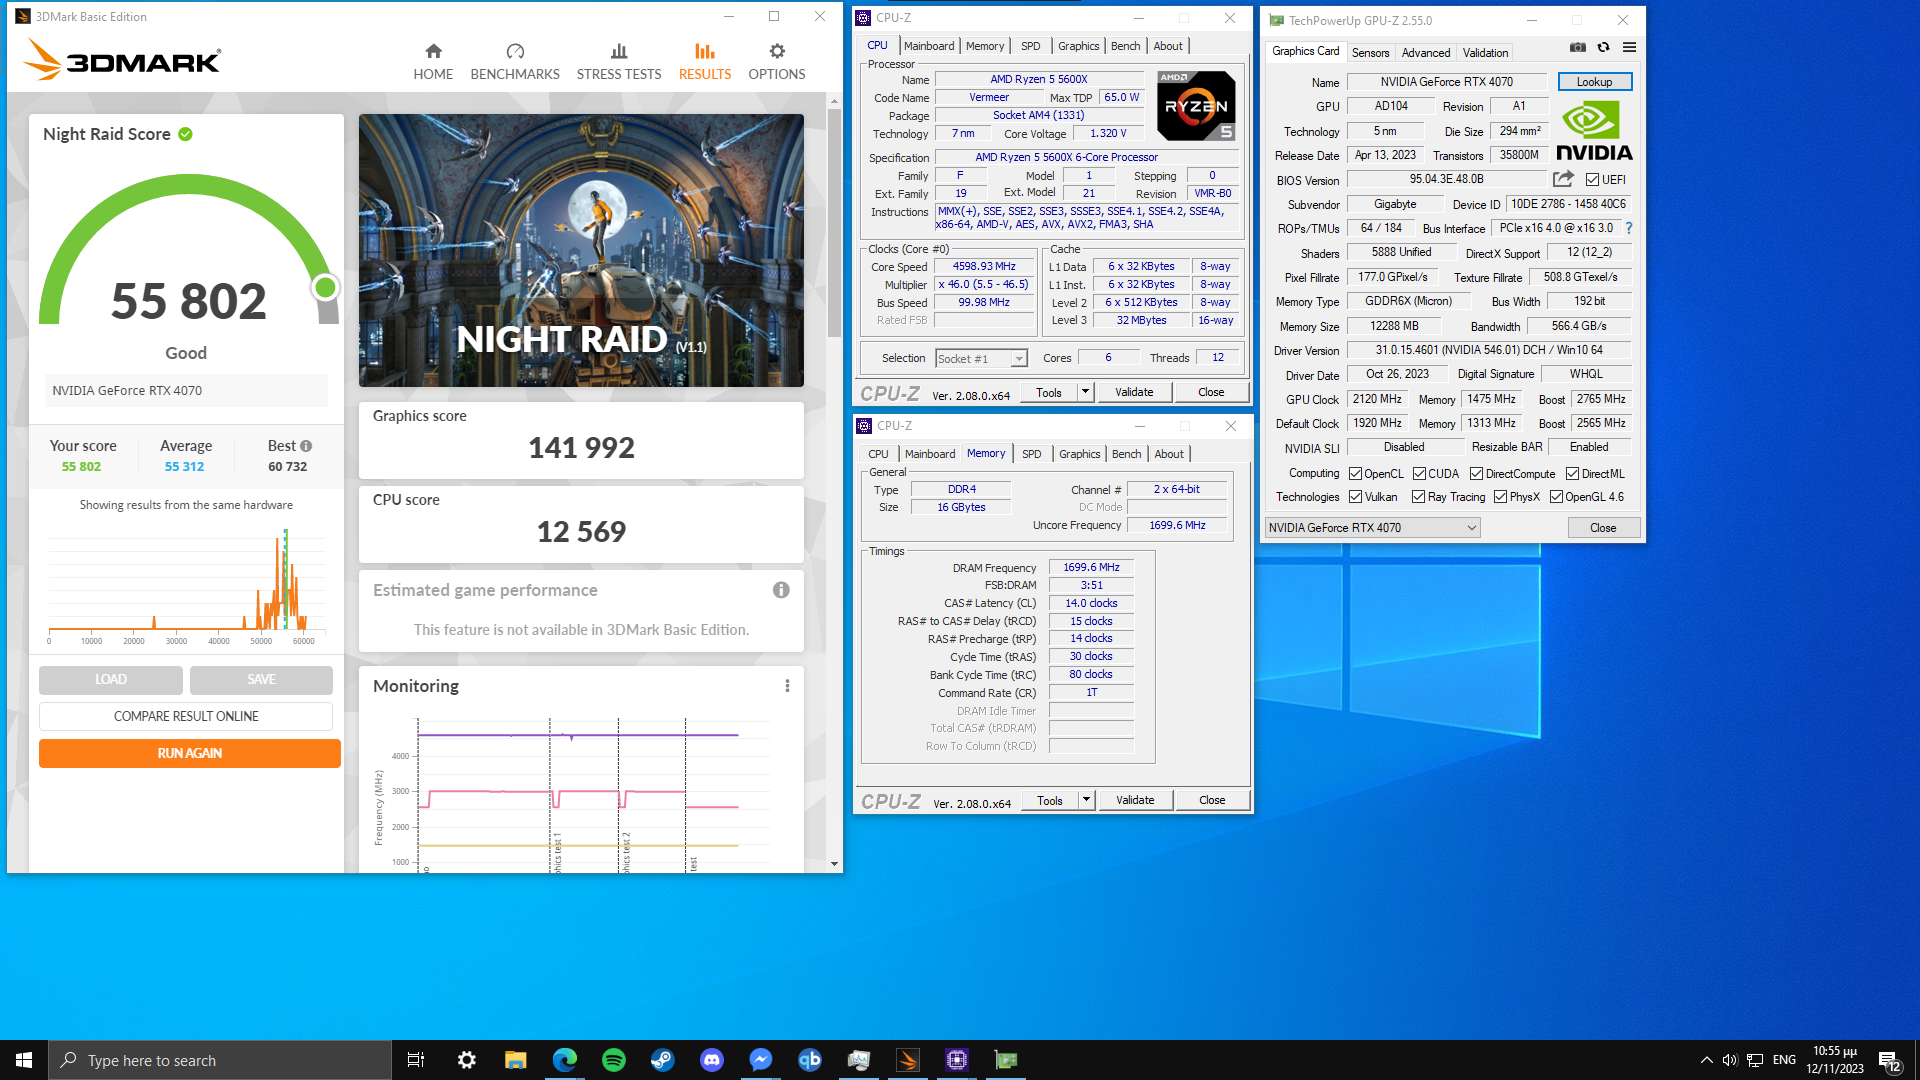Screen dimensions: 1920x1080
Task: Switch to CPU-Z taskbar icon
Action: [957, 1060]
